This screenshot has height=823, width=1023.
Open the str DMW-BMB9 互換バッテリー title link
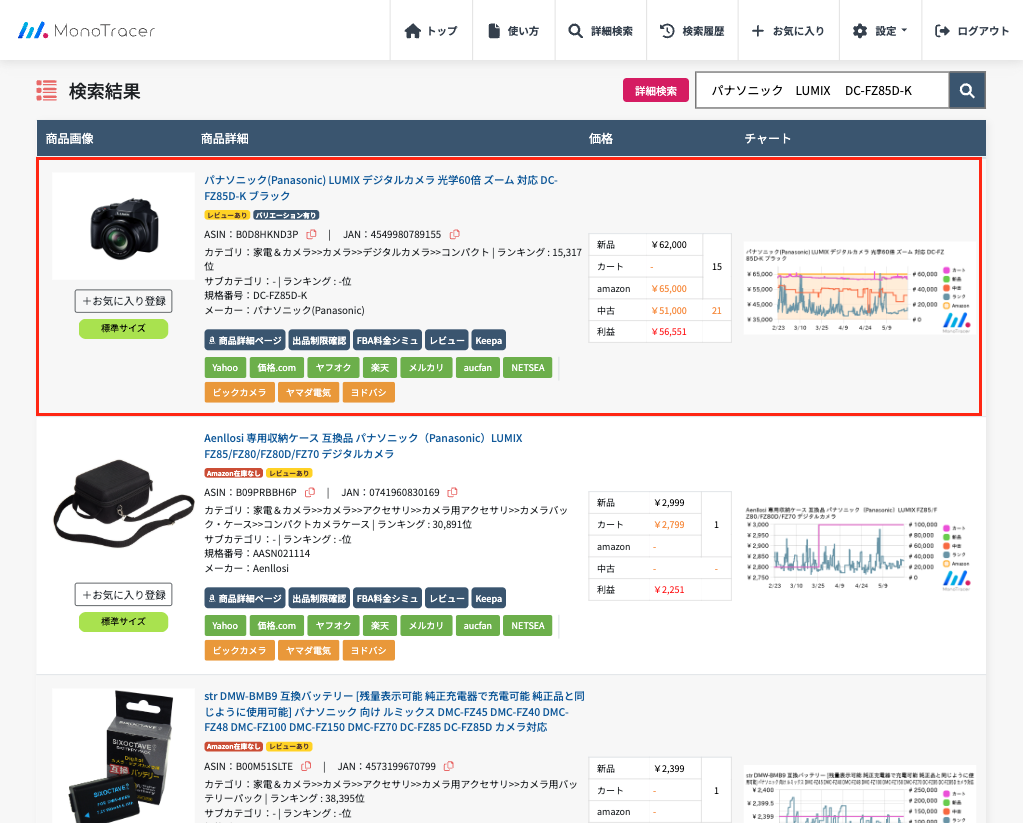coord(394,711)
